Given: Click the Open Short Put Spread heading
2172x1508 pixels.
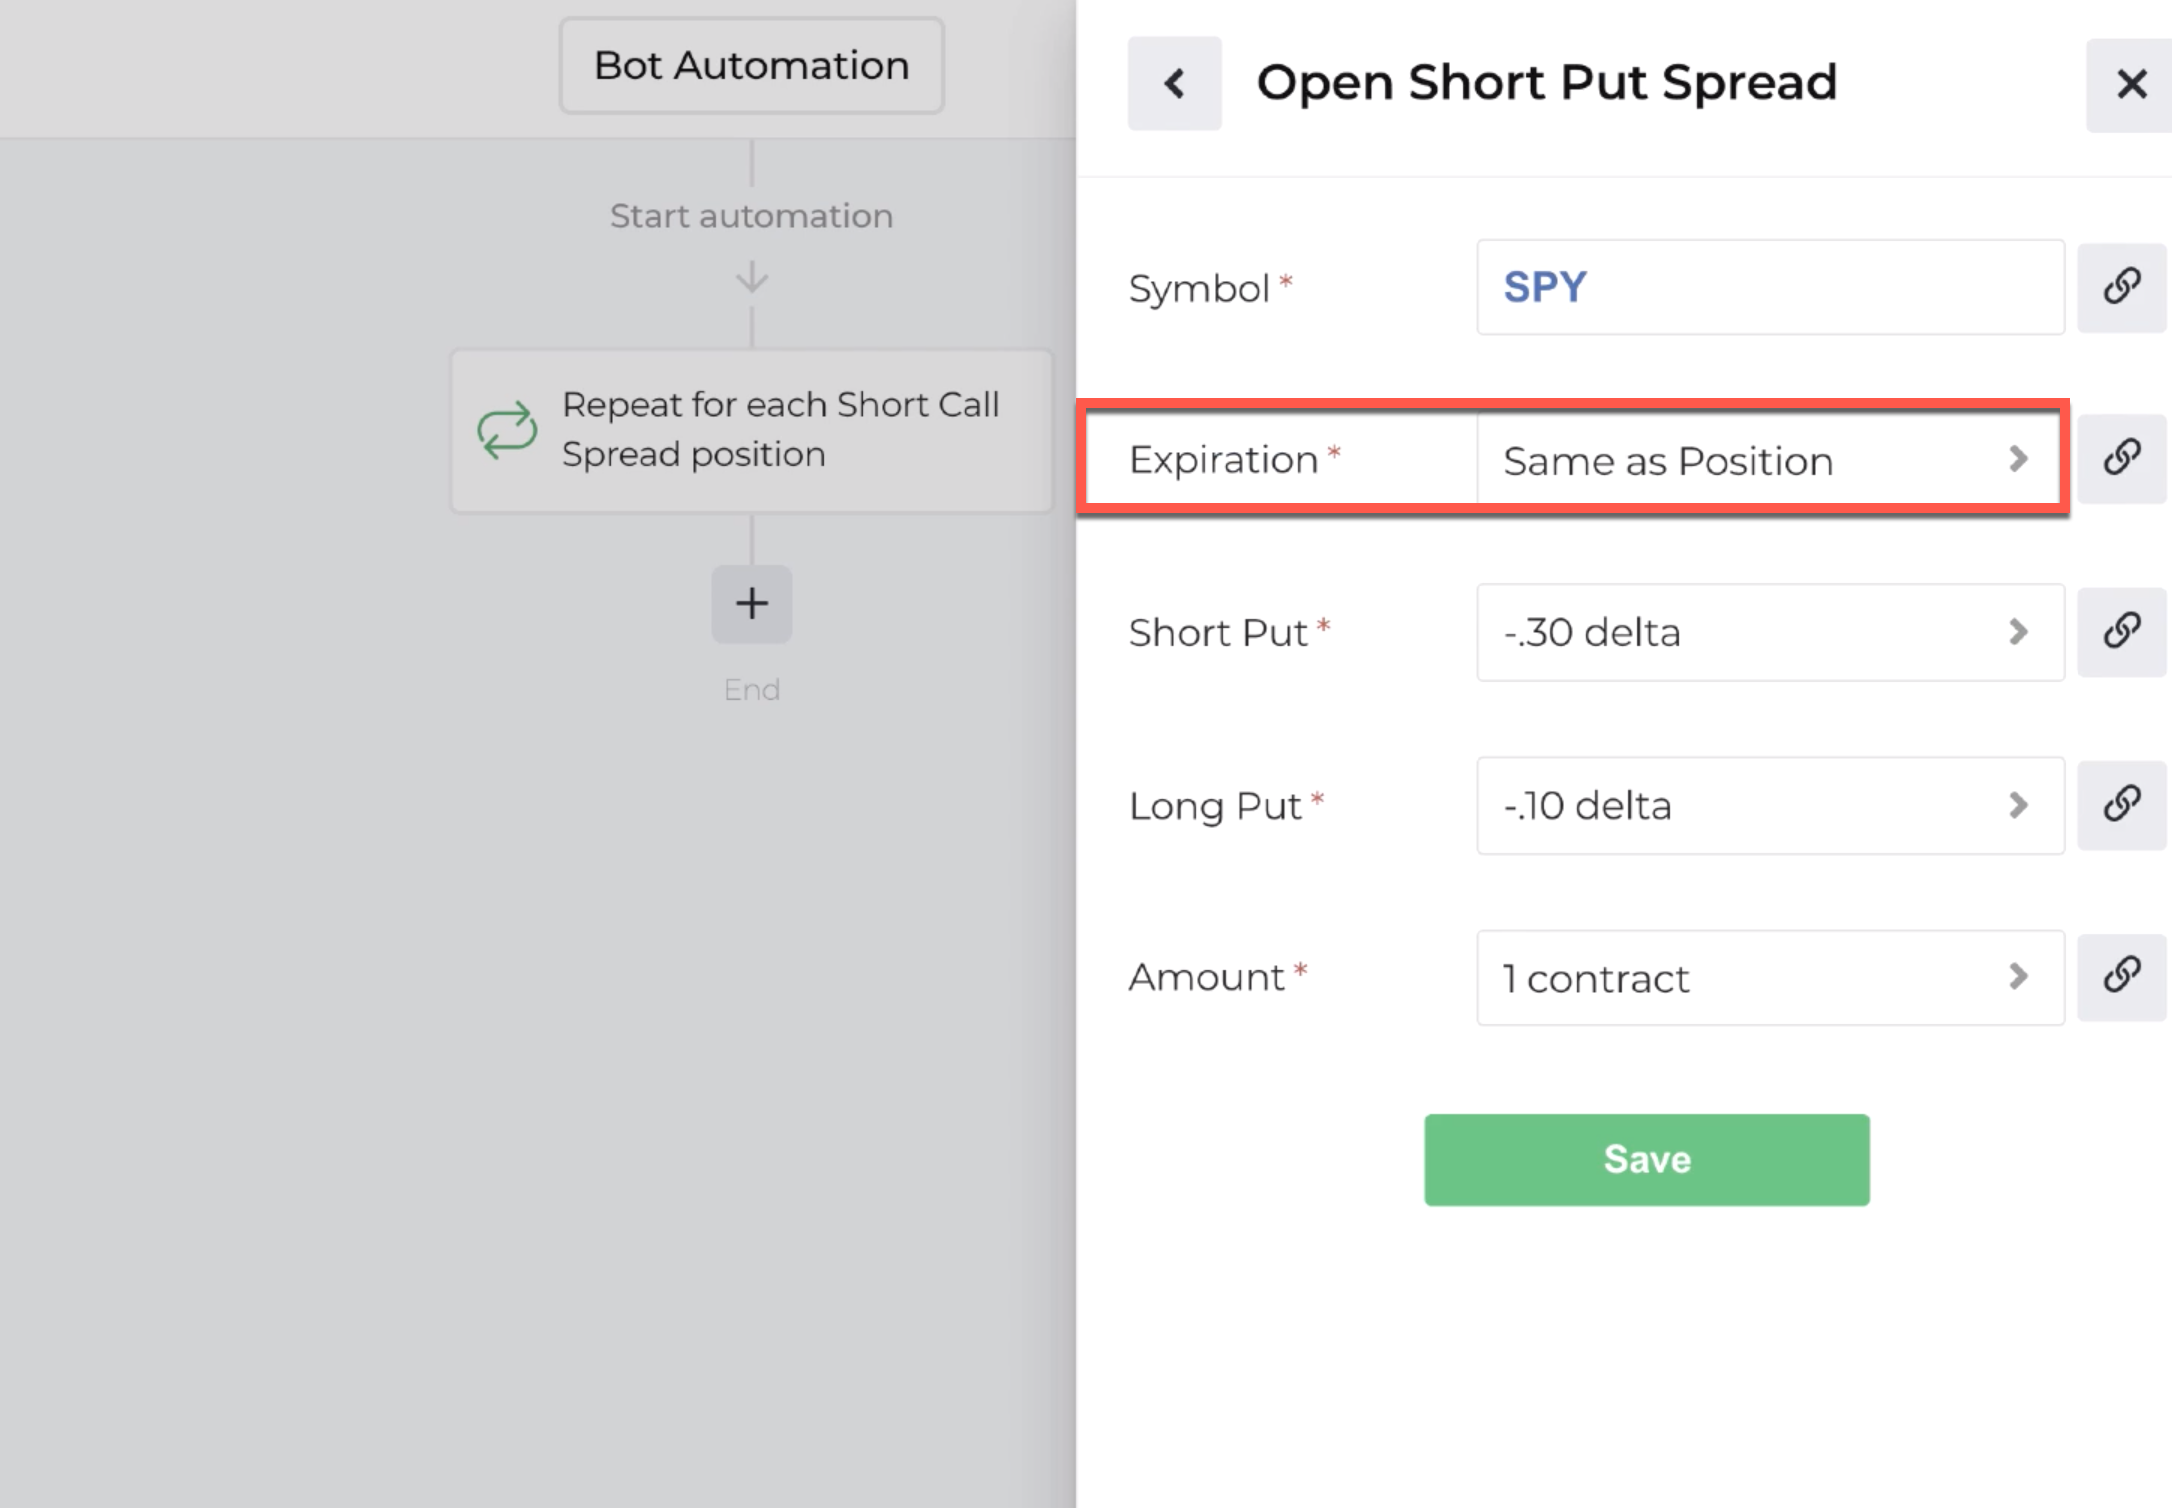Looking at the screenshot, I should click(1546, 83).
